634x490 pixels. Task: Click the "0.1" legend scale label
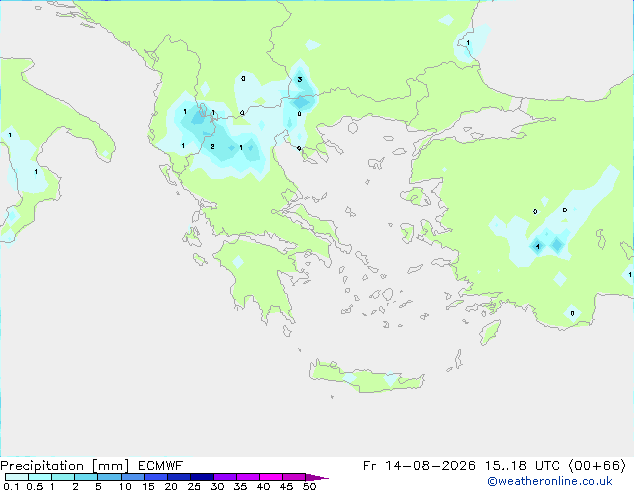click(x=11, y=486)
